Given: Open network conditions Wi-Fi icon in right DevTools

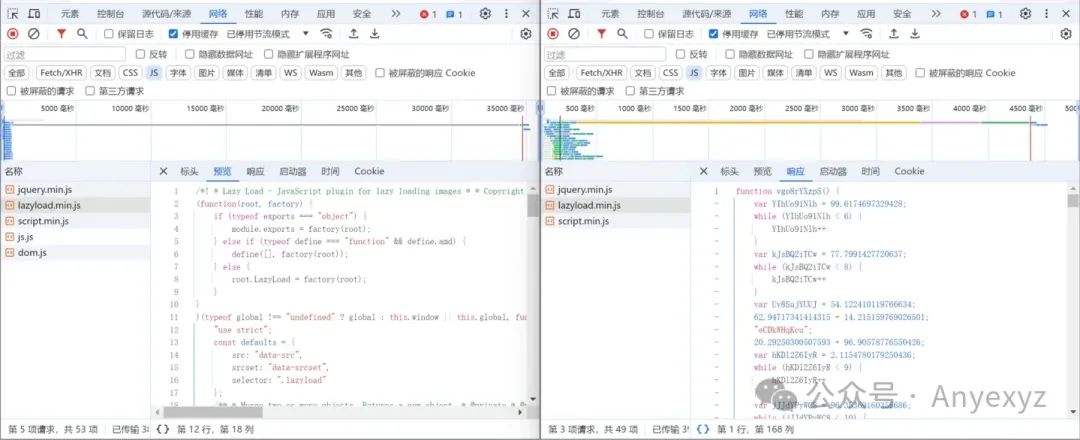Looking at the screenshot, I should pos(866,34).
